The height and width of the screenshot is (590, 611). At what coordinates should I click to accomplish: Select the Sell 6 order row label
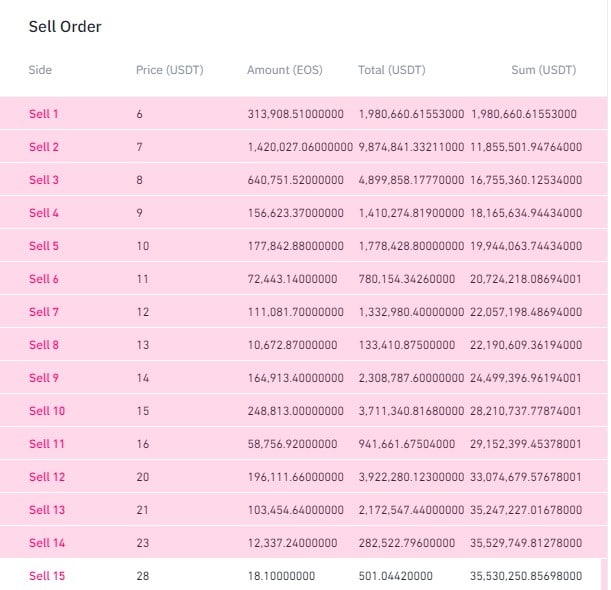click(x=44, y=279)
